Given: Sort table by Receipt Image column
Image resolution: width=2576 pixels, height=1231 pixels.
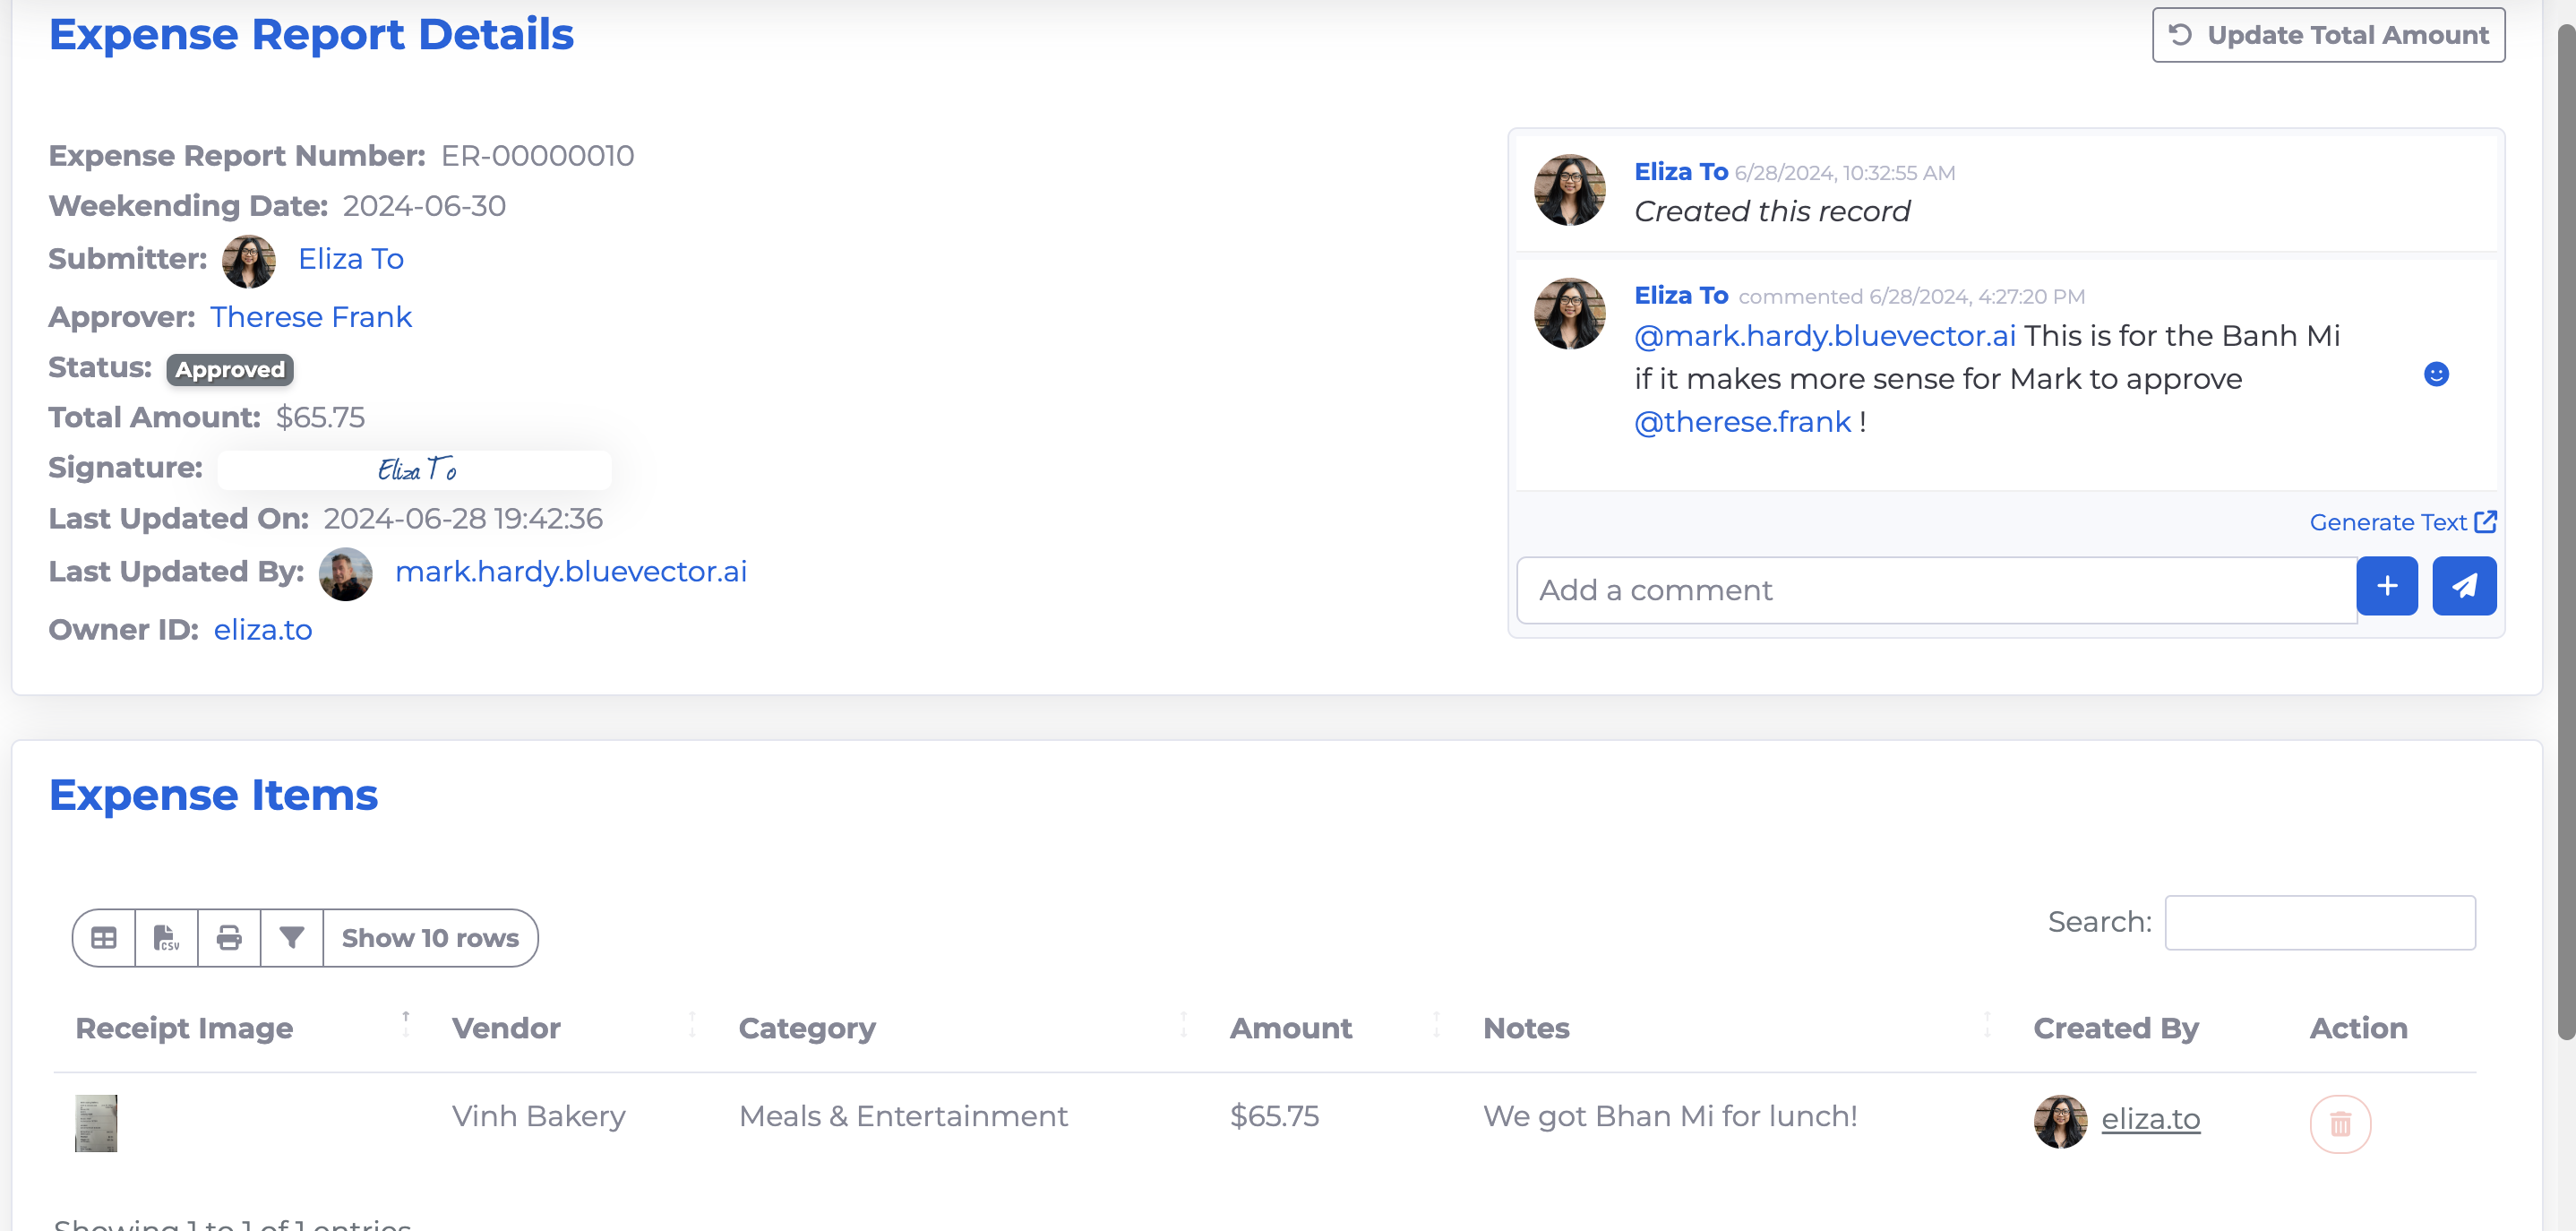Looking at the screenshot, I should point(185,1028).
